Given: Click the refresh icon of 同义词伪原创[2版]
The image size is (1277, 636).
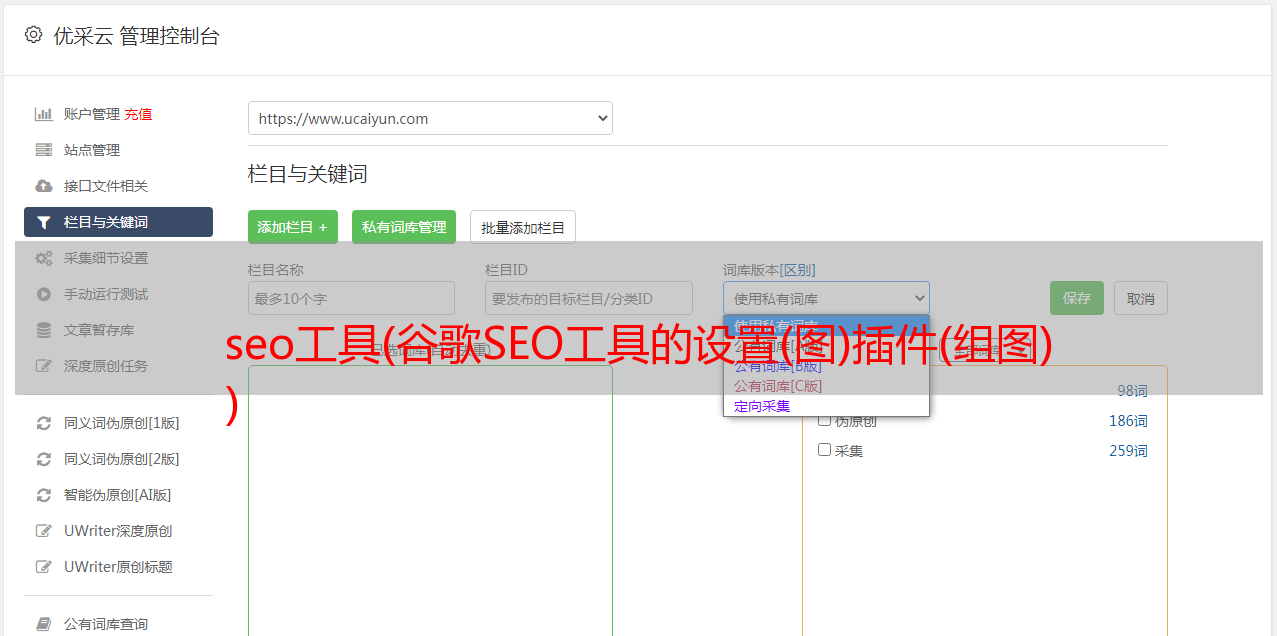Looking at the screenshot, I should coord(43,459).
